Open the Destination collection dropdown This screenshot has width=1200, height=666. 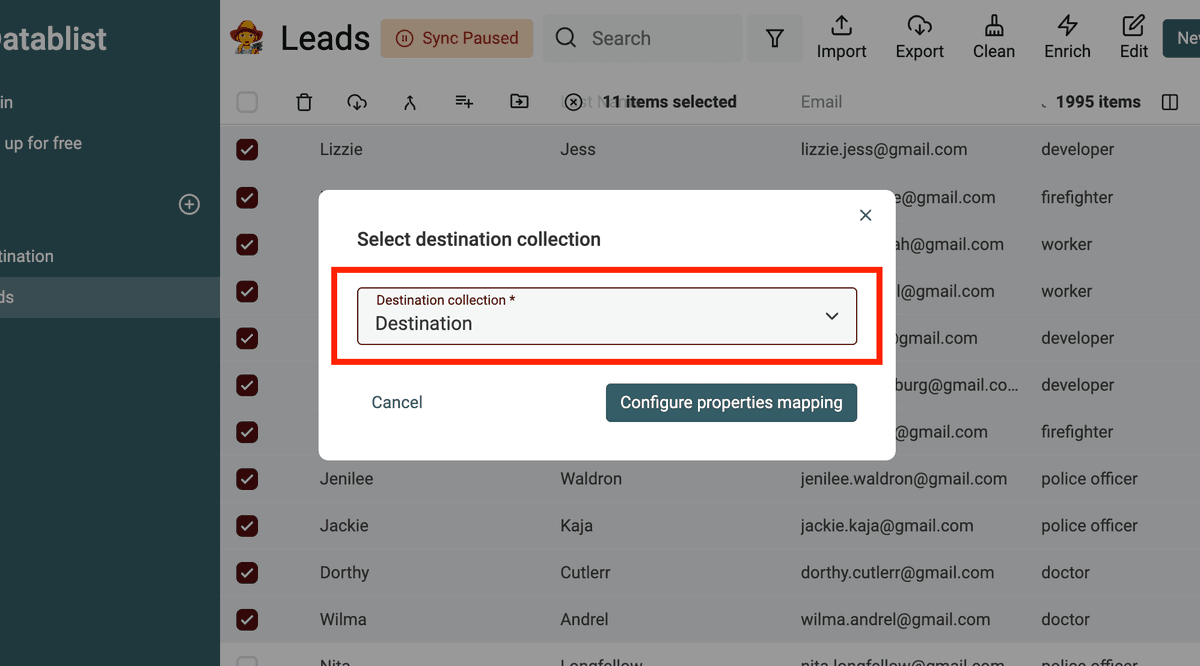(x=607, y=316)
